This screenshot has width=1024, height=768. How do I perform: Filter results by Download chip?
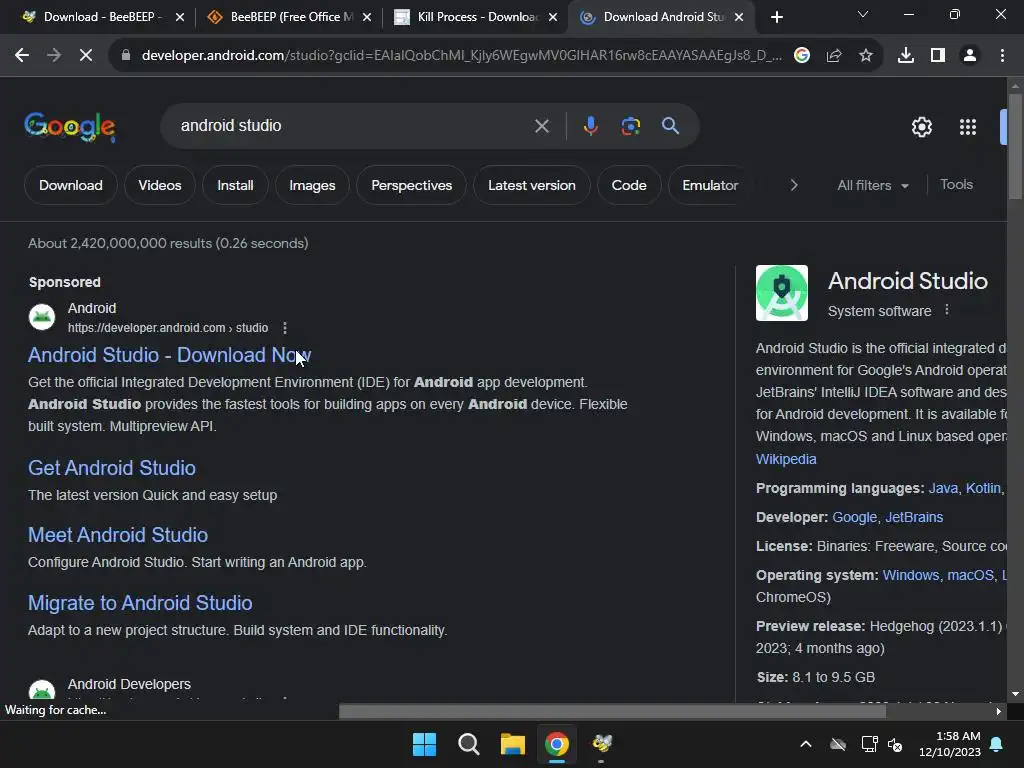coord(71,185)
